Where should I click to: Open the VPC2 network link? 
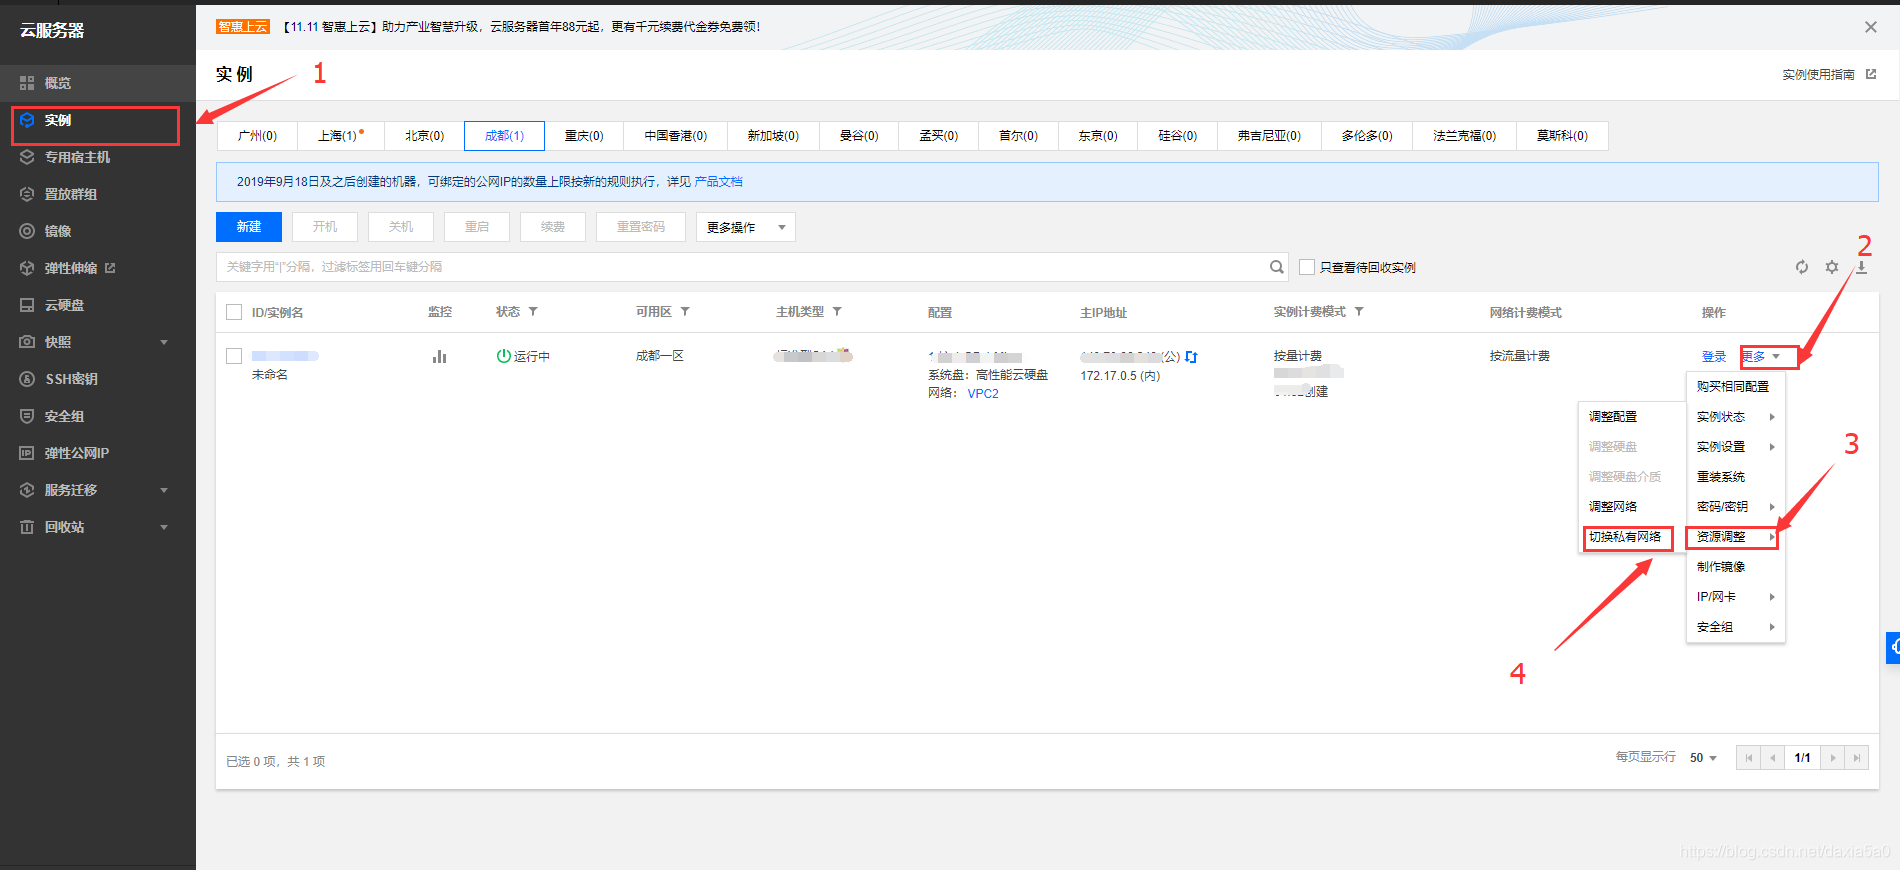coord(983,394)
